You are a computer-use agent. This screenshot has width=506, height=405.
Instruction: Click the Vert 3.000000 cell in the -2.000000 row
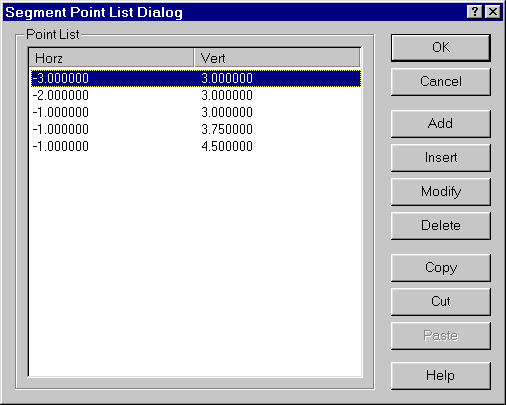227,95
